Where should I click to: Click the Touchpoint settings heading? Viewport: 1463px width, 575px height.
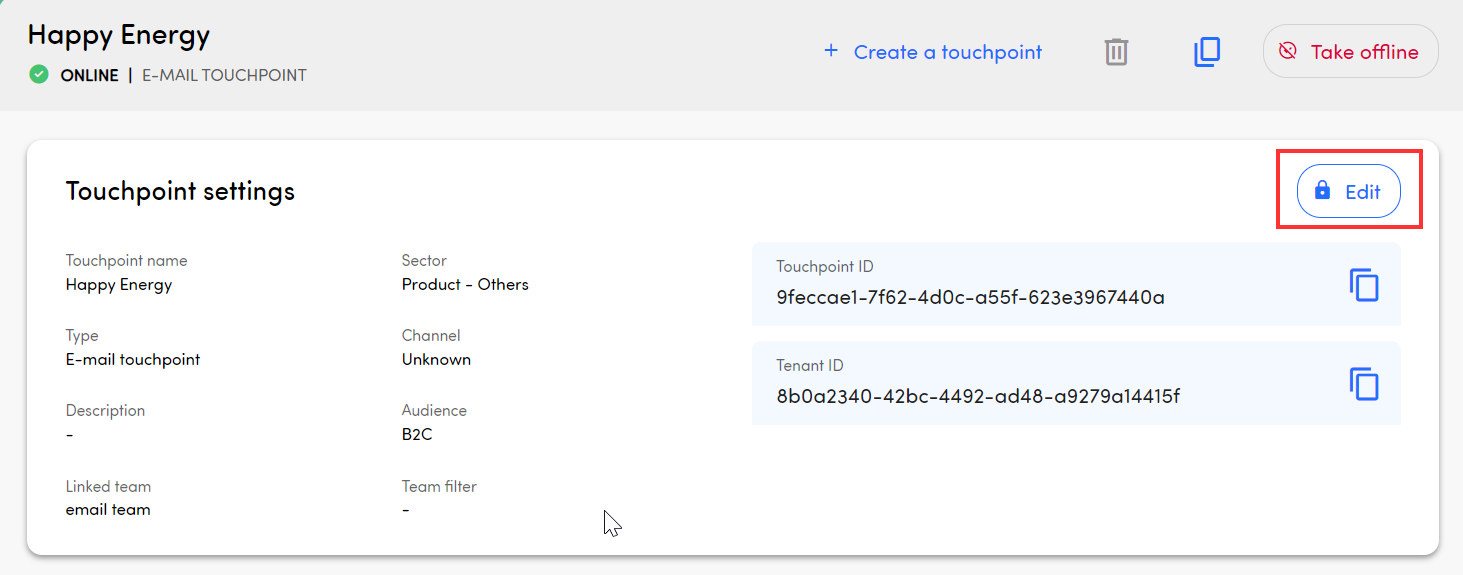180,191
